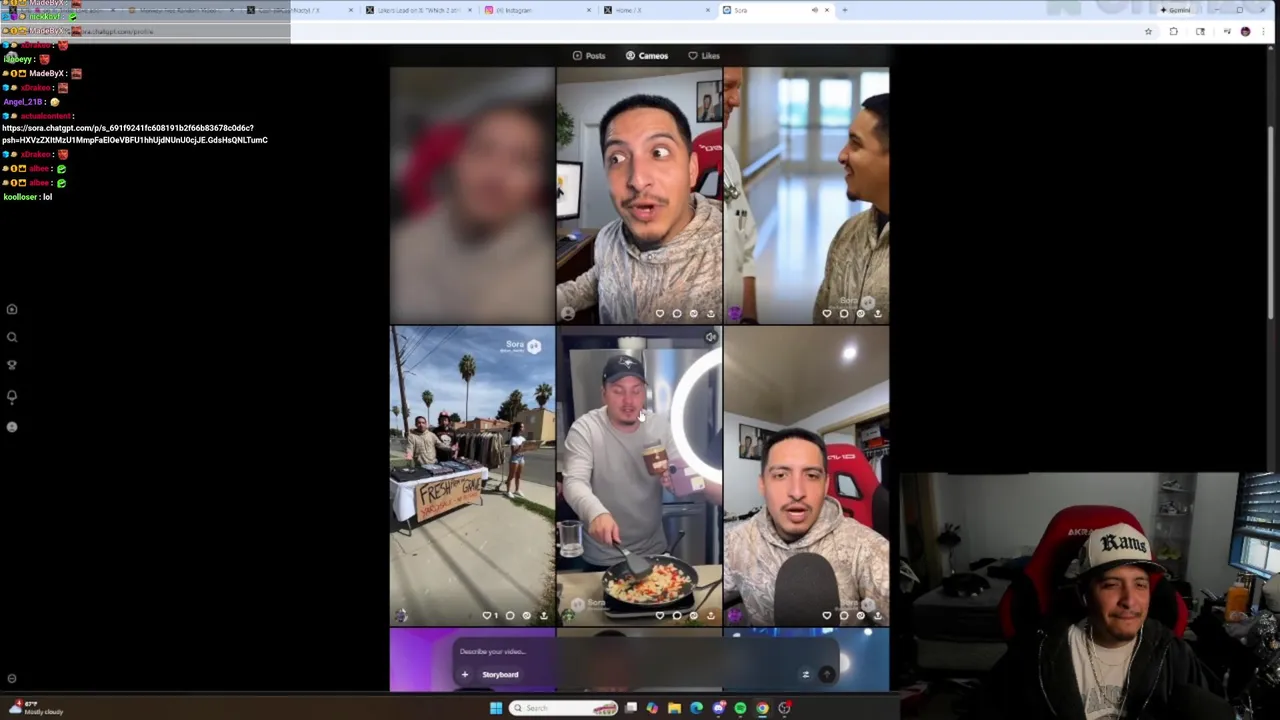1280x720 pixels.
Task: Like the talking-man video in the top row
Action: coord(659,314)
